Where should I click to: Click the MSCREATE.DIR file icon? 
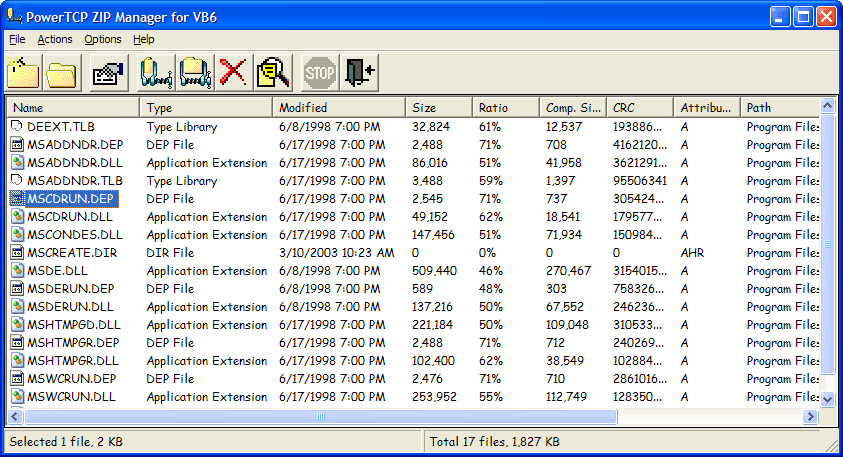pos(17,253)
